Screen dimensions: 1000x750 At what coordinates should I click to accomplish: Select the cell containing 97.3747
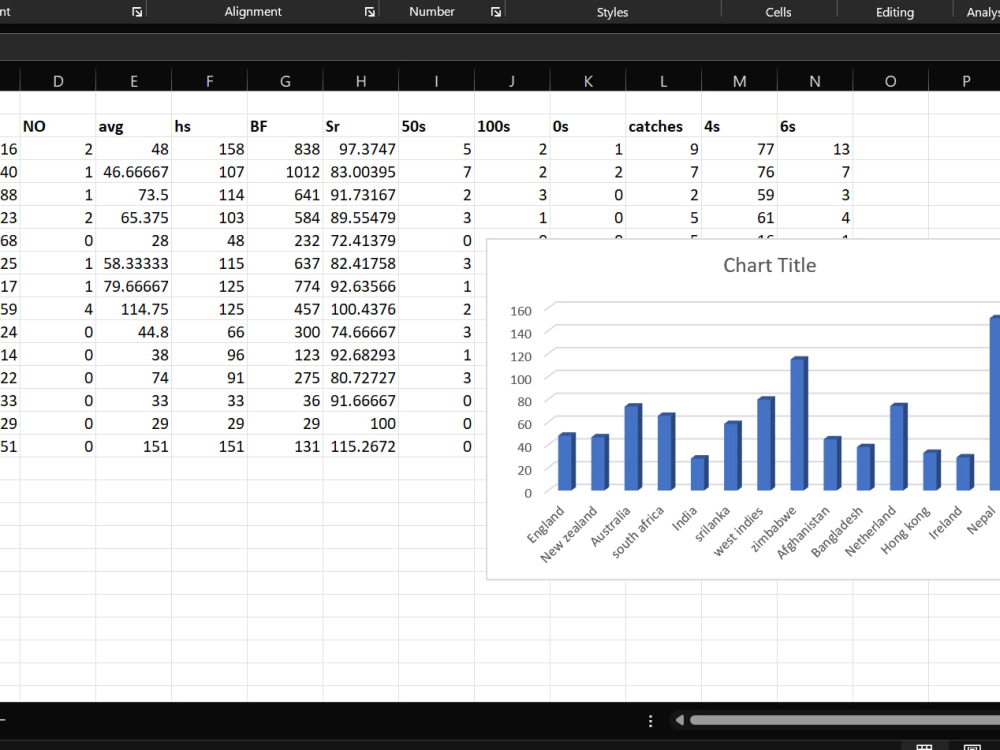click(361, 149)
